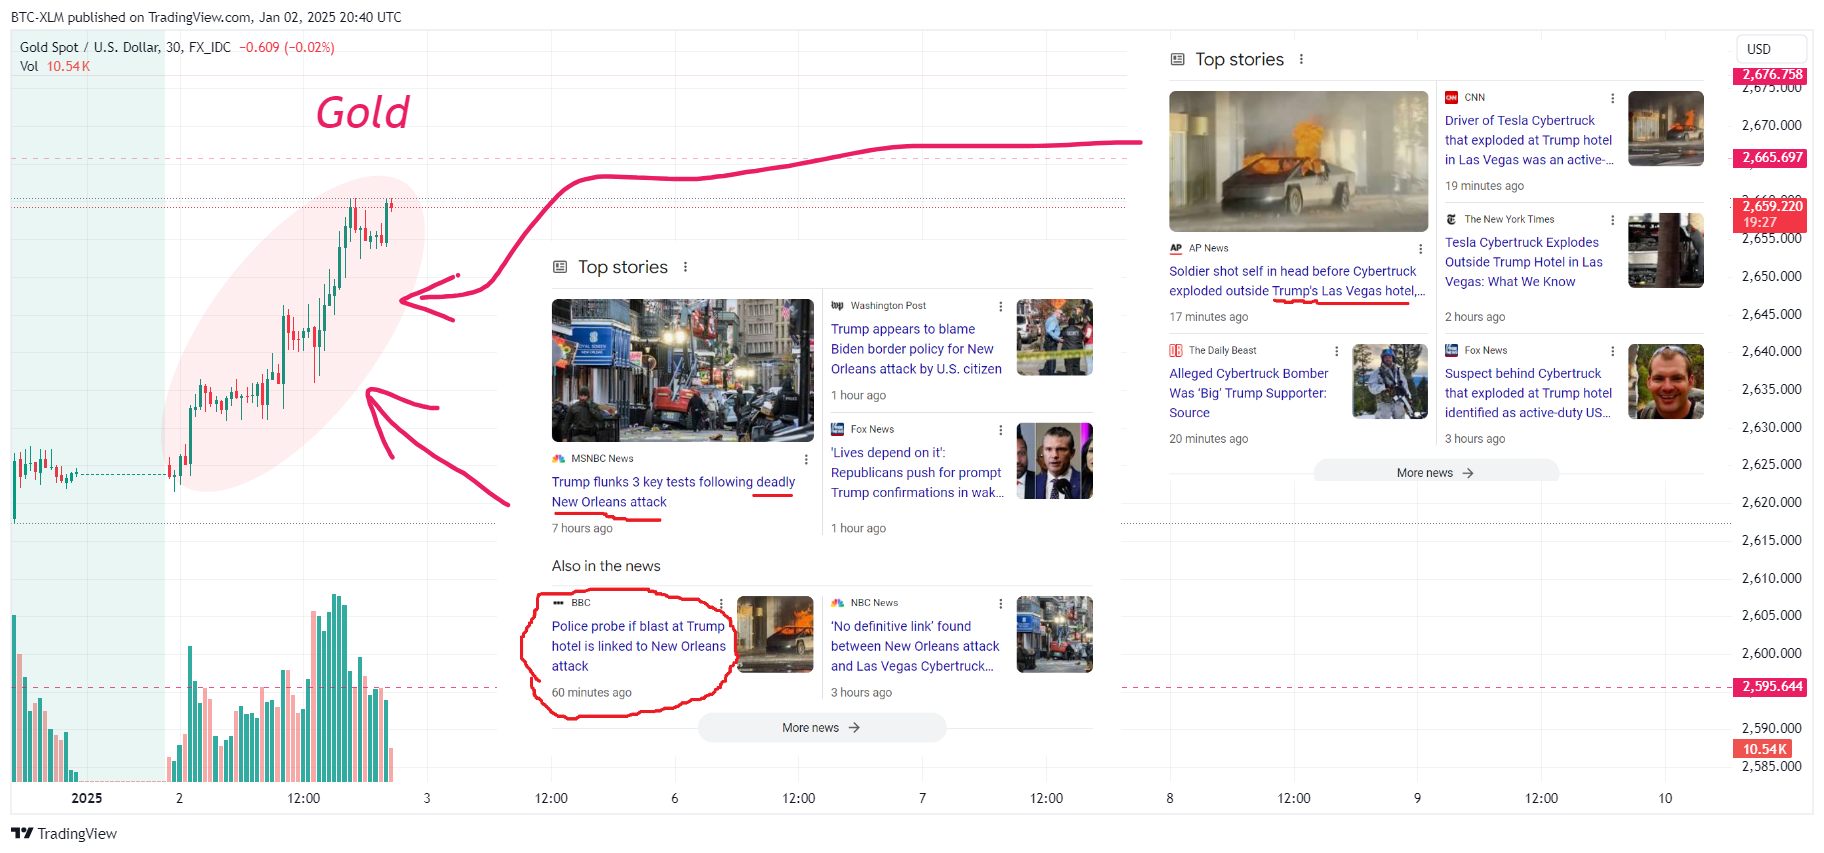Screen dimensions: 1824x853
Task: Click the day 10 label on time axis
Action: [x=1665, y=798]
